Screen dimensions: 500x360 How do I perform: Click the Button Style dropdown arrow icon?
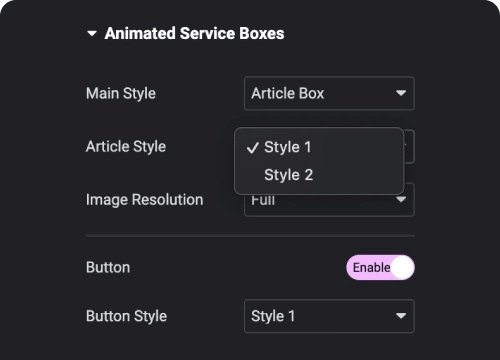[x=401, y=316]
